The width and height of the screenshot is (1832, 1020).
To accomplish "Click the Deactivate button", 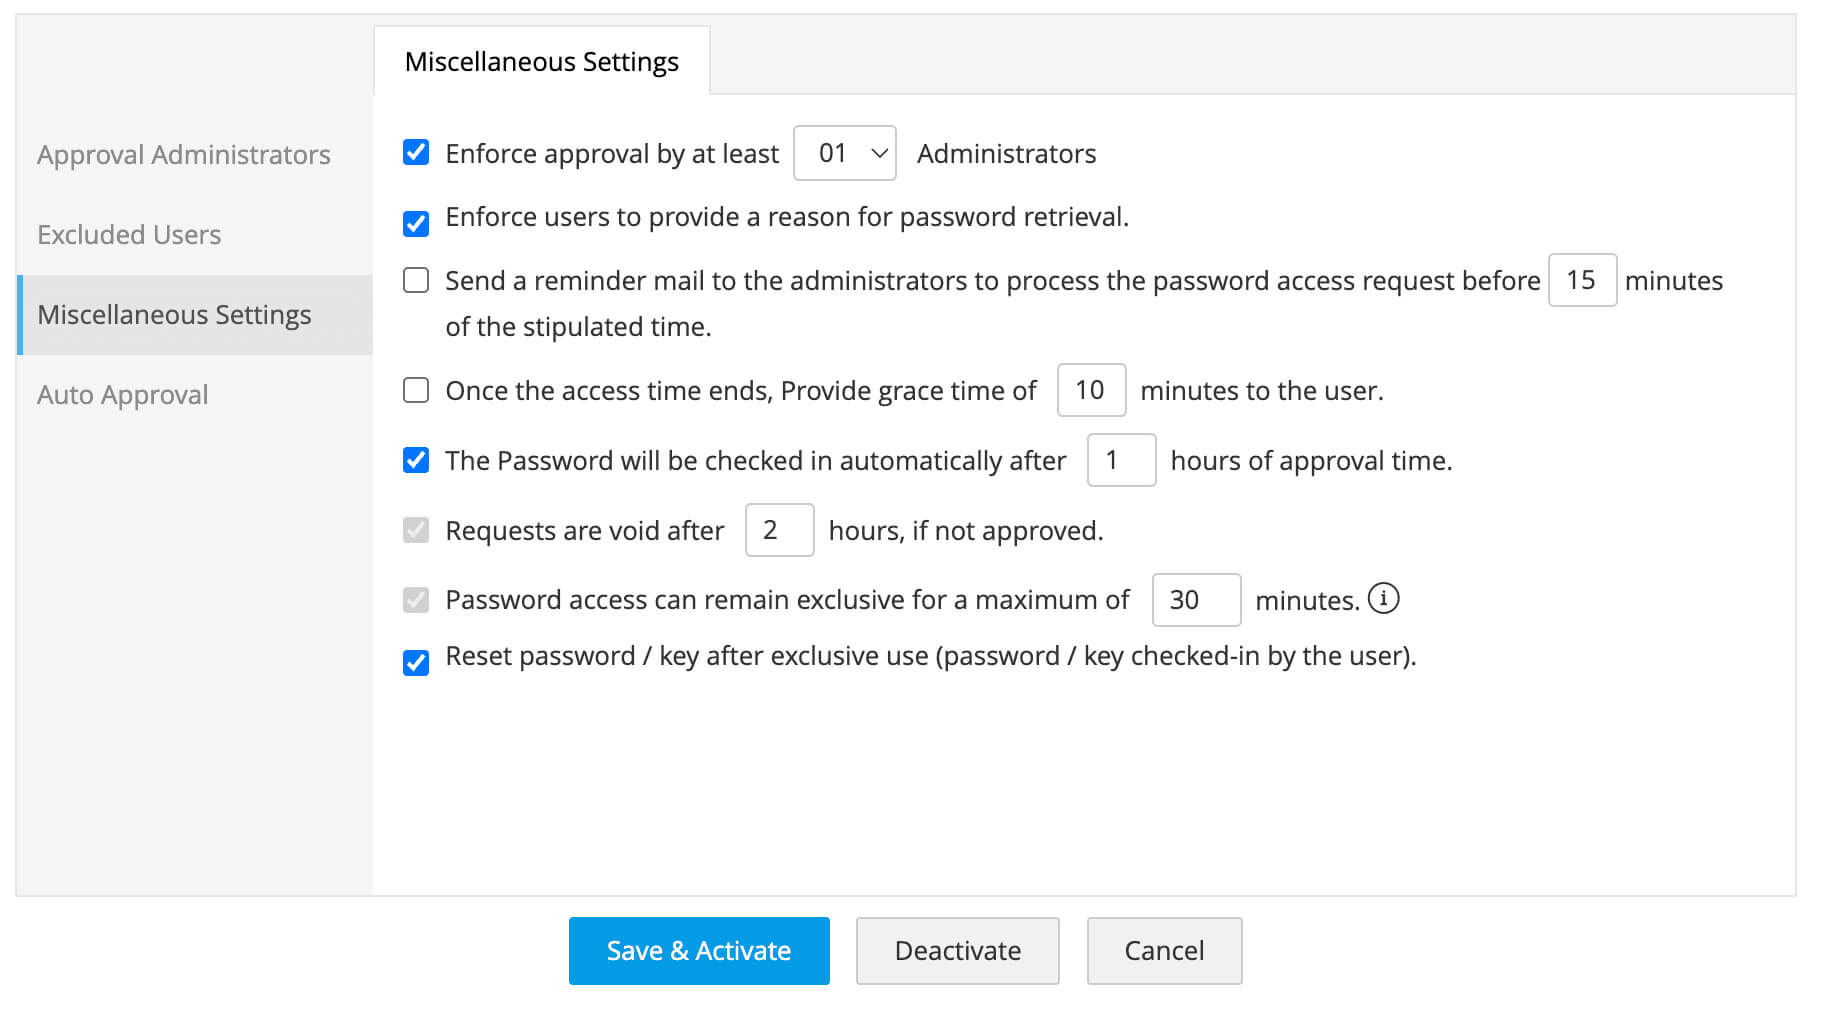I will [x=957, y=951].
